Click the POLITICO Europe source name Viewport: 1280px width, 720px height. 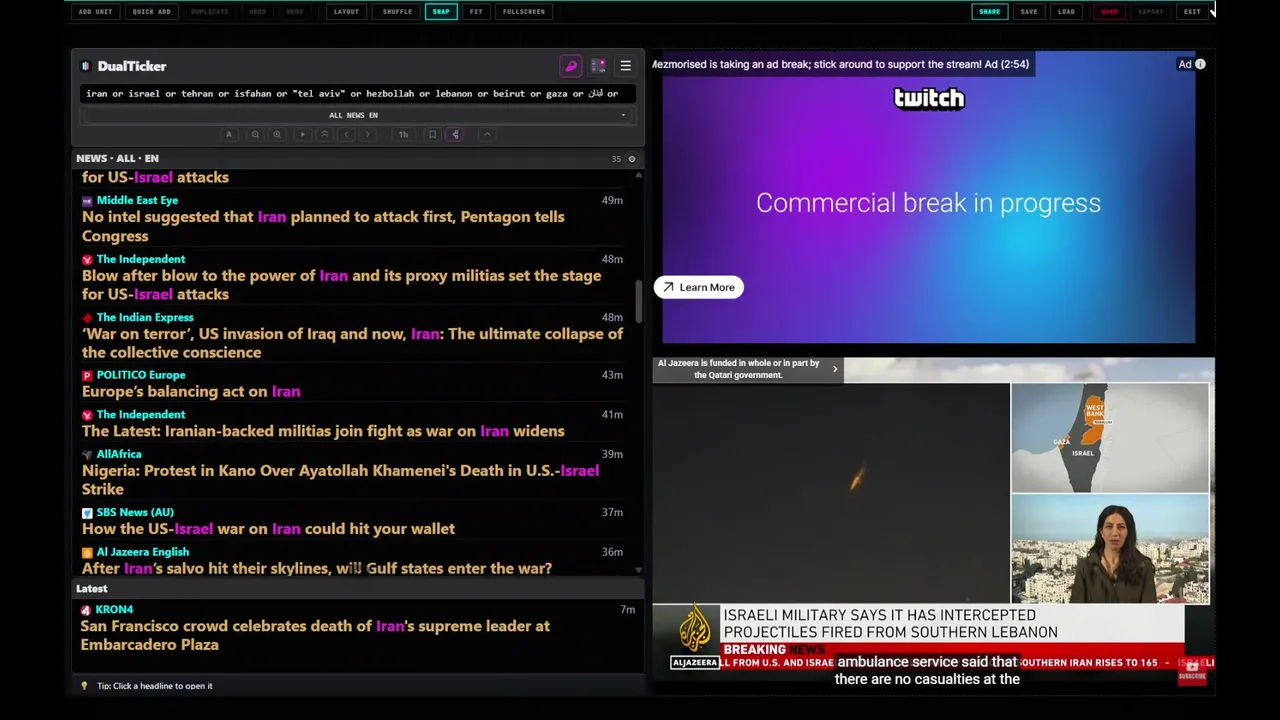click(141, 375)
